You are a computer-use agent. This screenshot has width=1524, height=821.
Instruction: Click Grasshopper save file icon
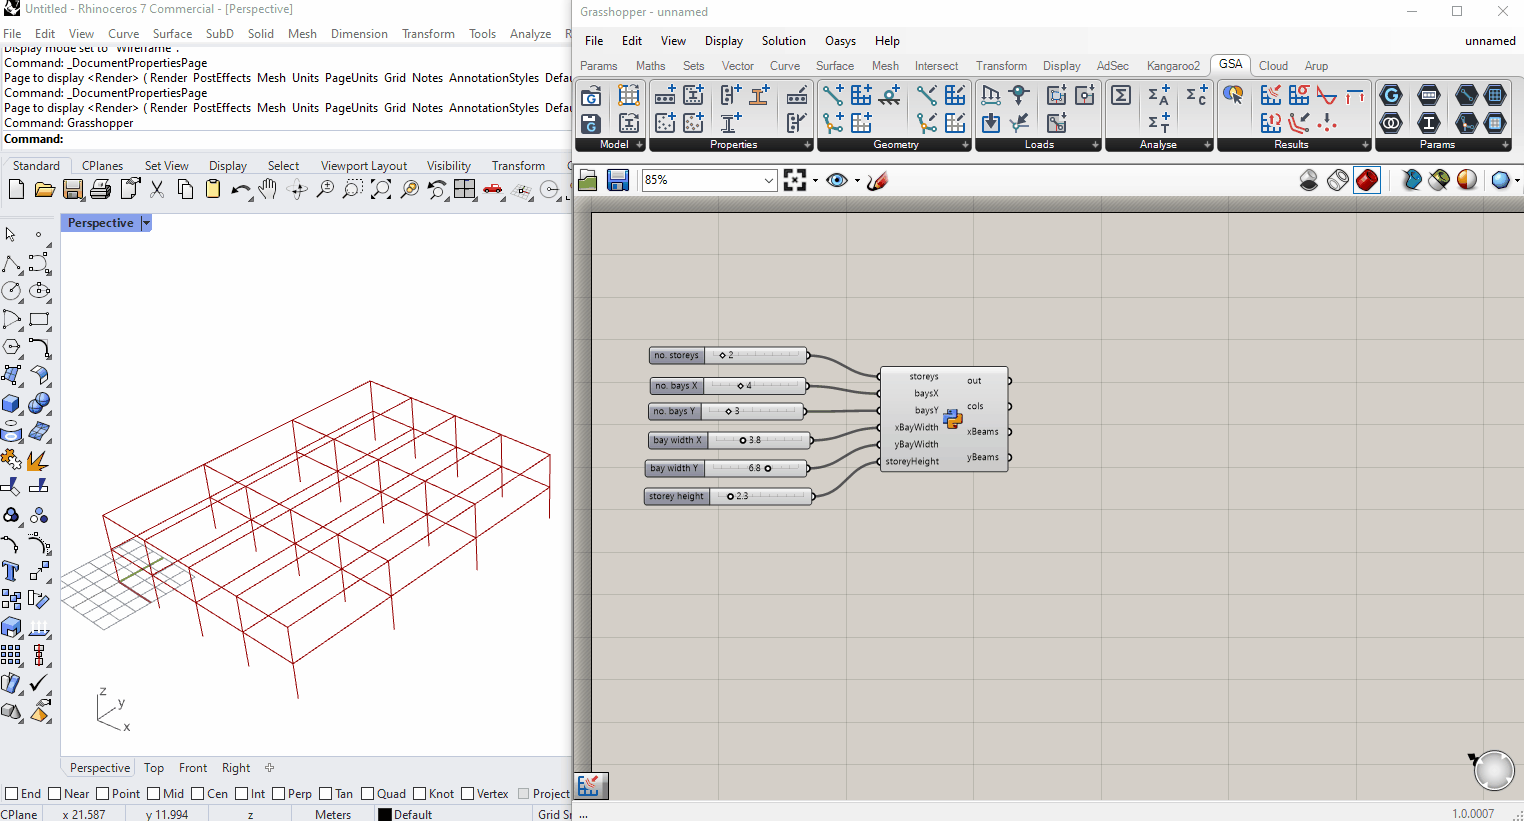coord(618,180)
